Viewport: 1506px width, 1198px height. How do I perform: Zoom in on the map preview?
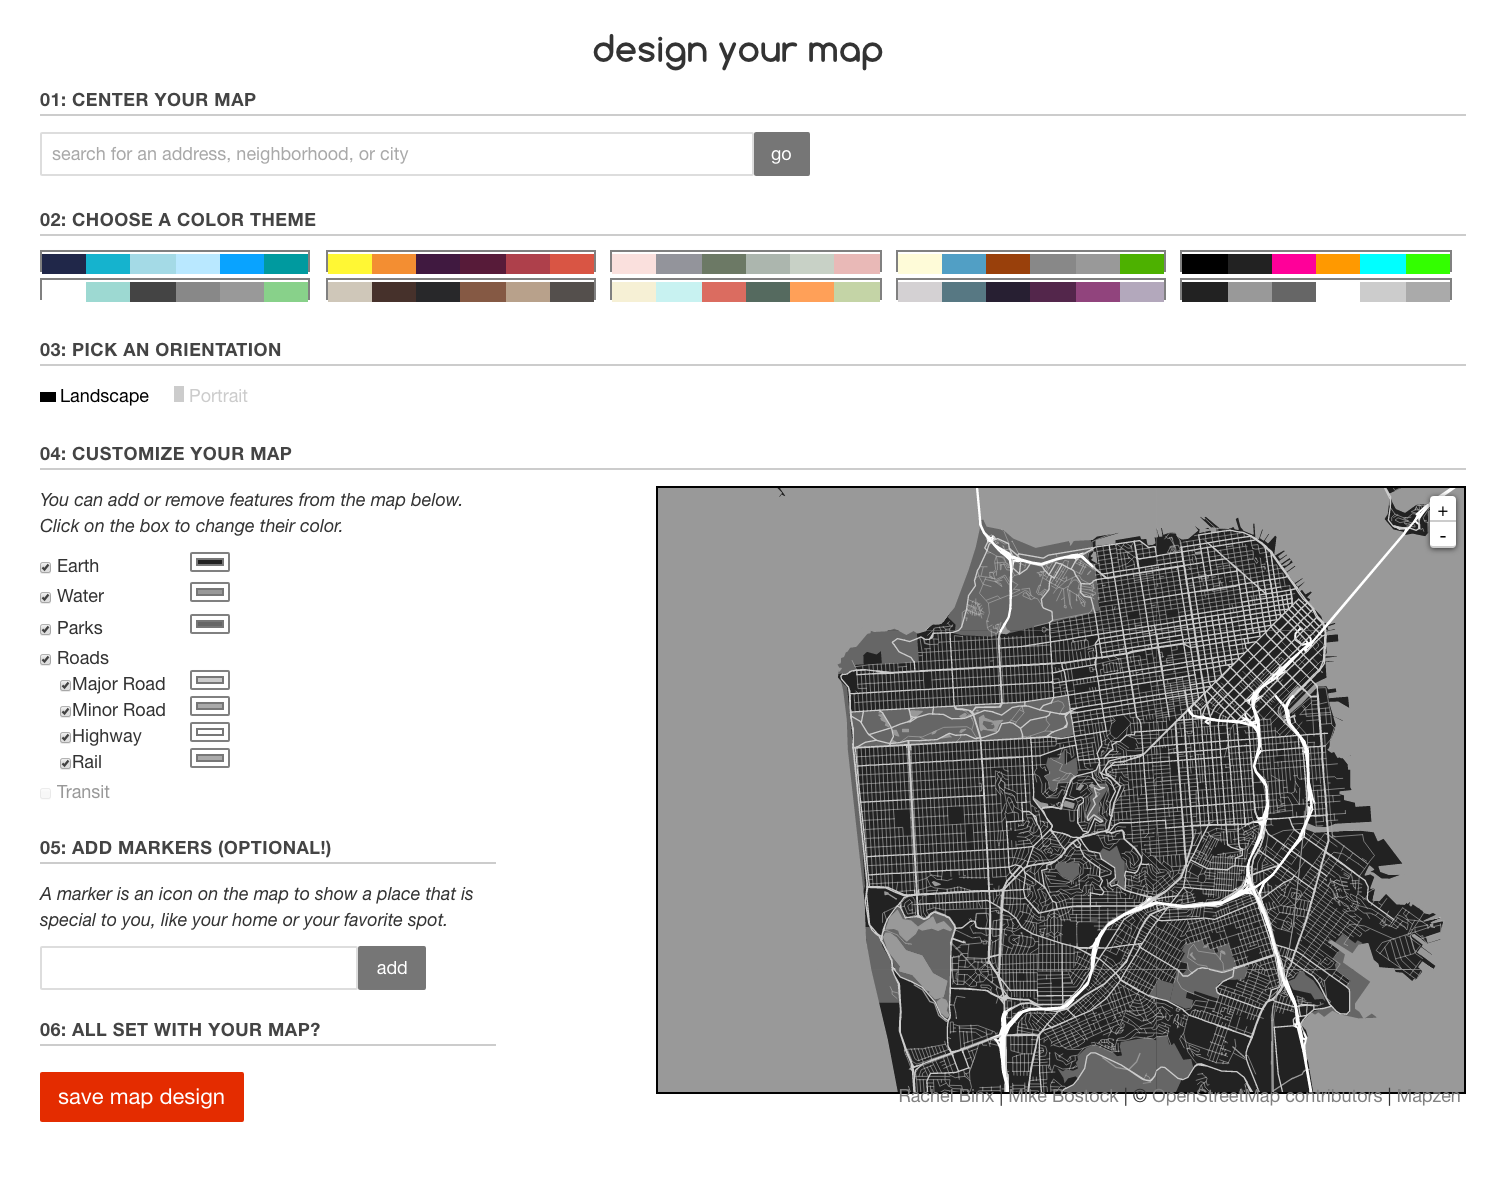1443,510
